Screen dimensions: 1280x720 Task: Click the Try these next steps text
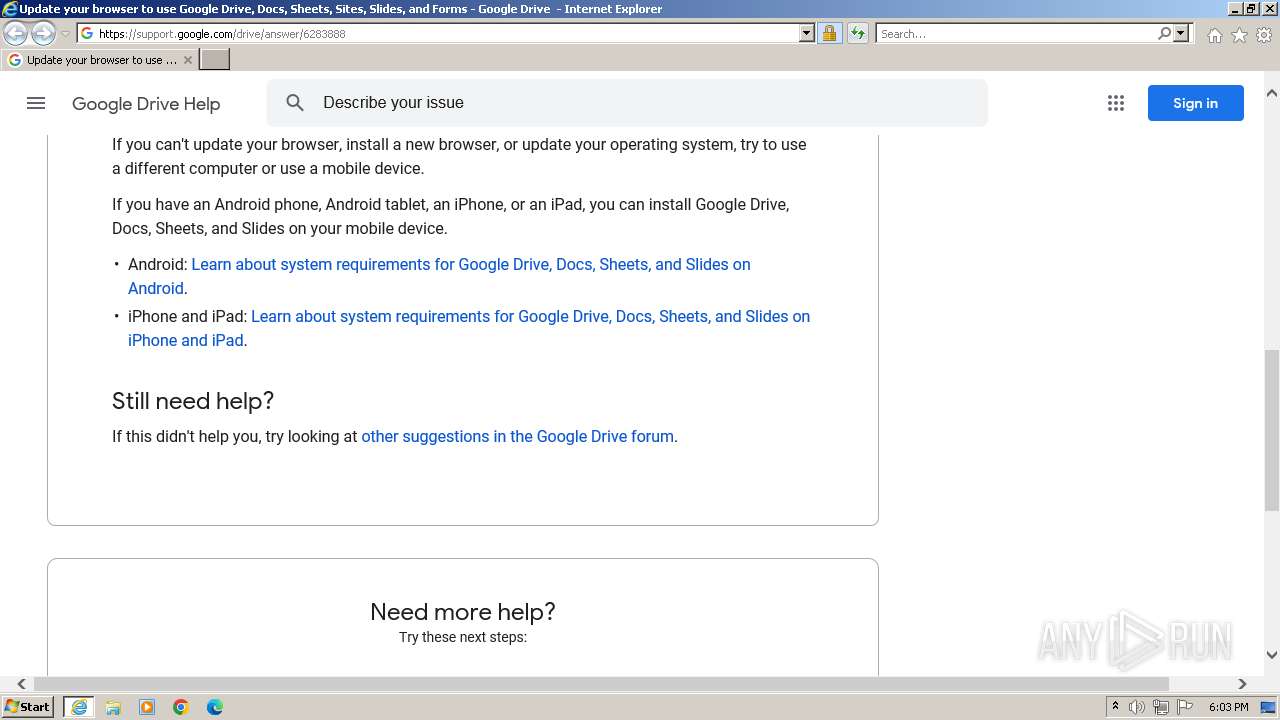coord(463,637)
